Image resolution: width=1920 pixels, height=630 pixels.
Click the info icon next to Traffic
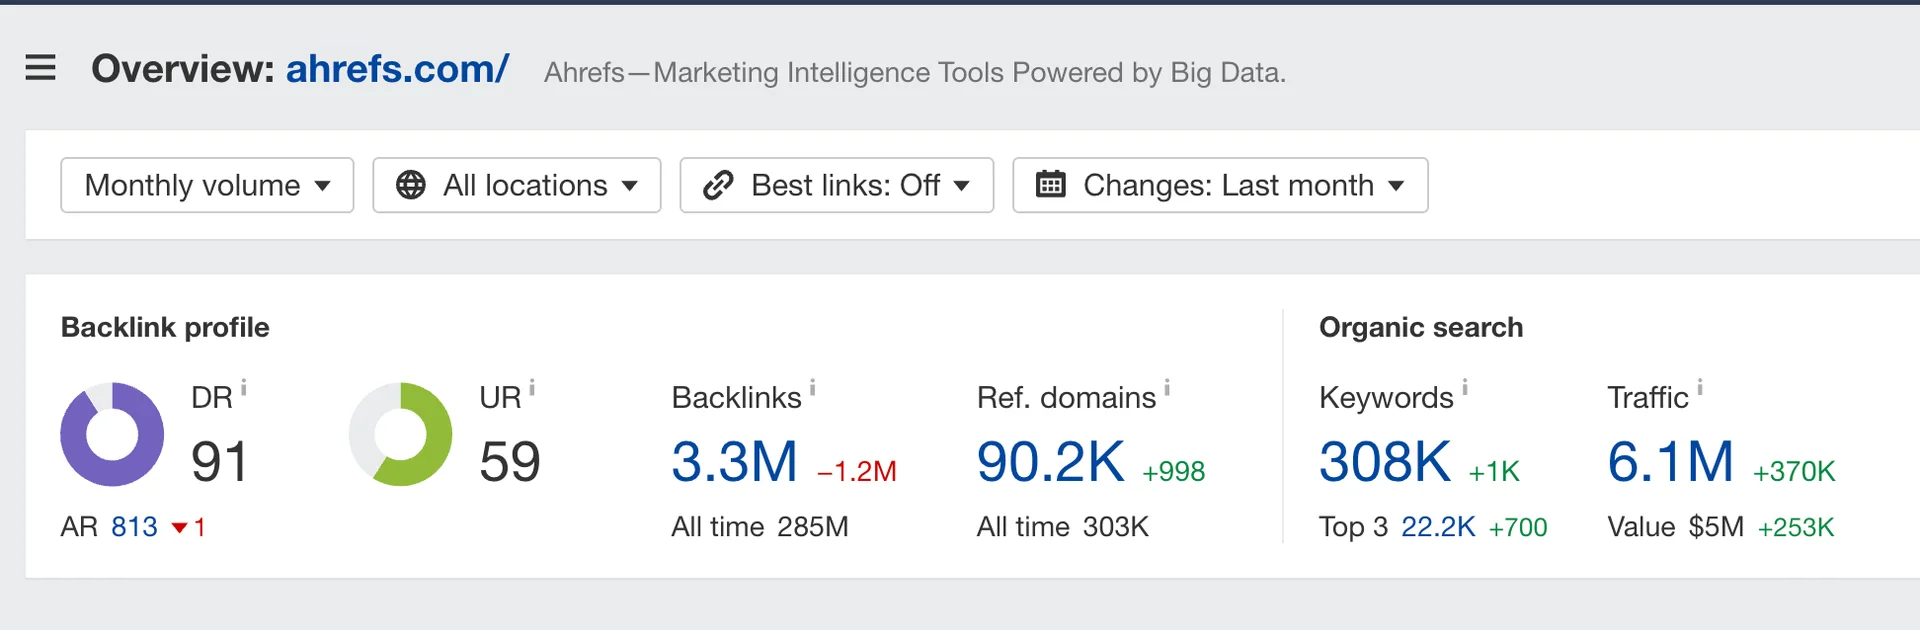click(x=1700, y=385)
